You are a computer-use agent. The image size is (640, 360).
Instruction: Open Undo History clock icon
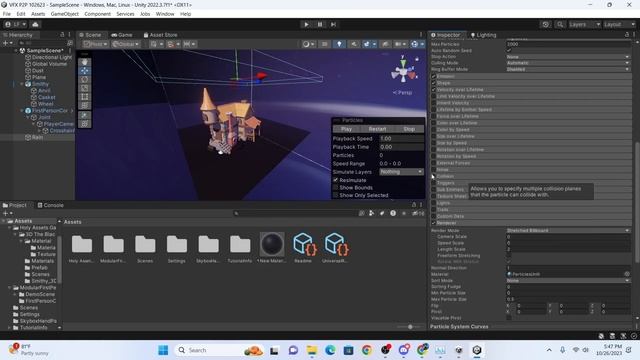point(546,24)
